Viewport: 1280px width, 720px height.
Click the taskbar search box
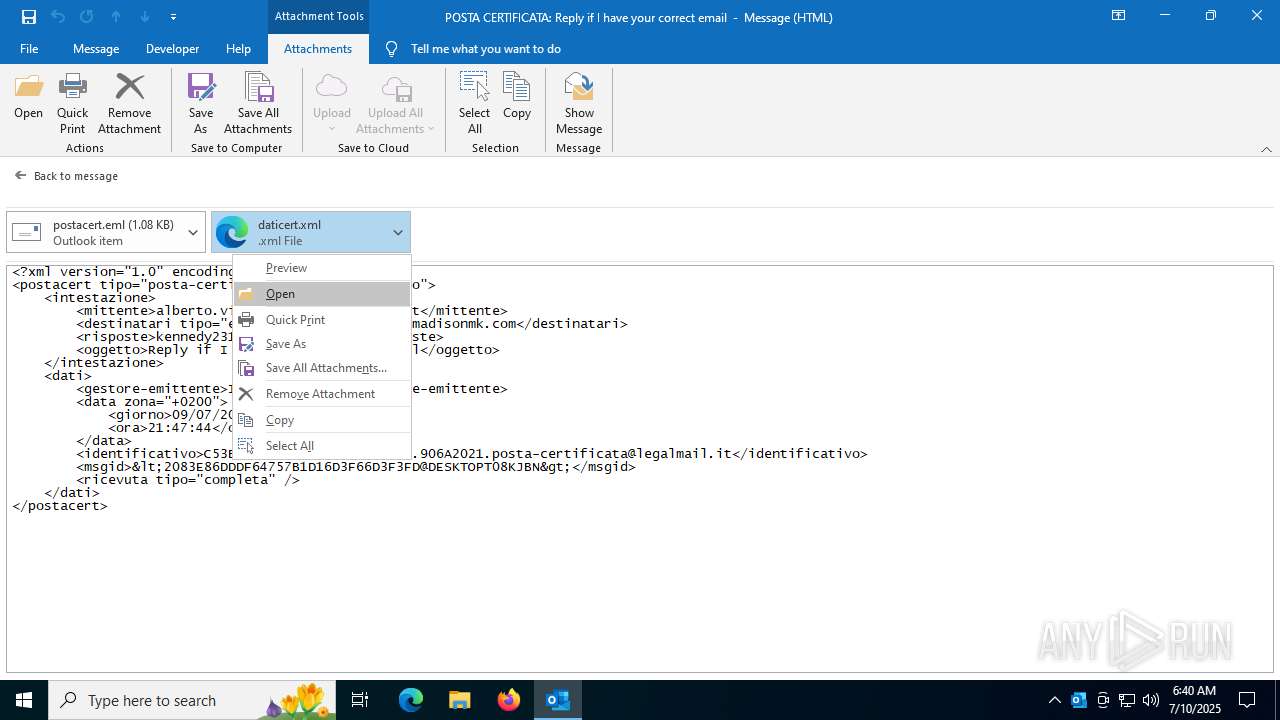point(194,700)
